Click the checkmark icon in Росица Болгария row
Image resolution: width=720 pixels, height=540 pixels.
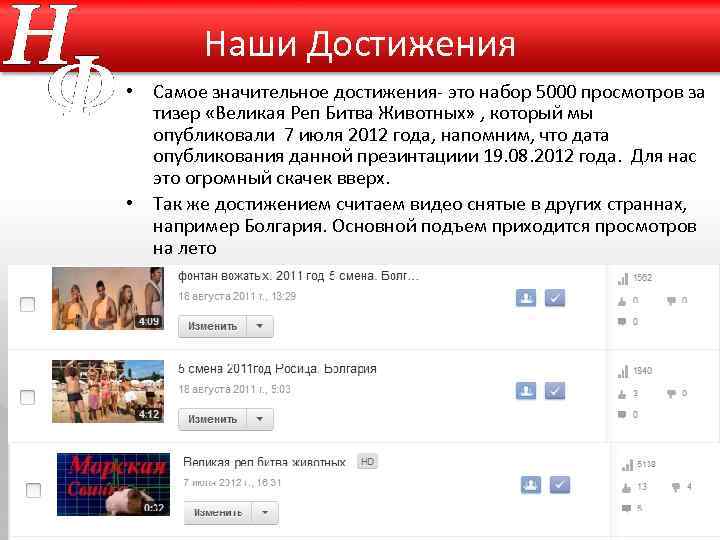point(555,391)
